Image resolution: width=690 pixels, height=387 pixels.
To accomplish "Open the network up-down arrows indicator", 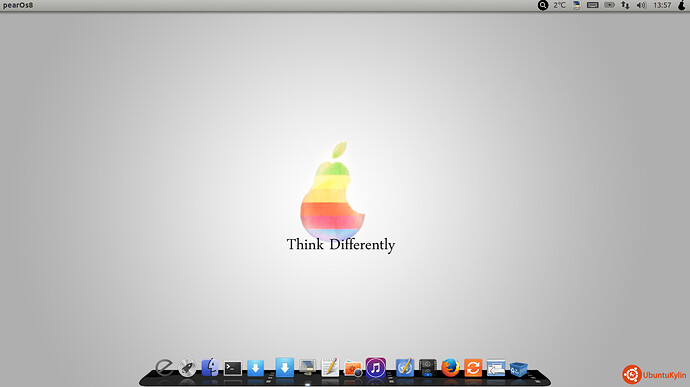I will click(x=625, y=5).
